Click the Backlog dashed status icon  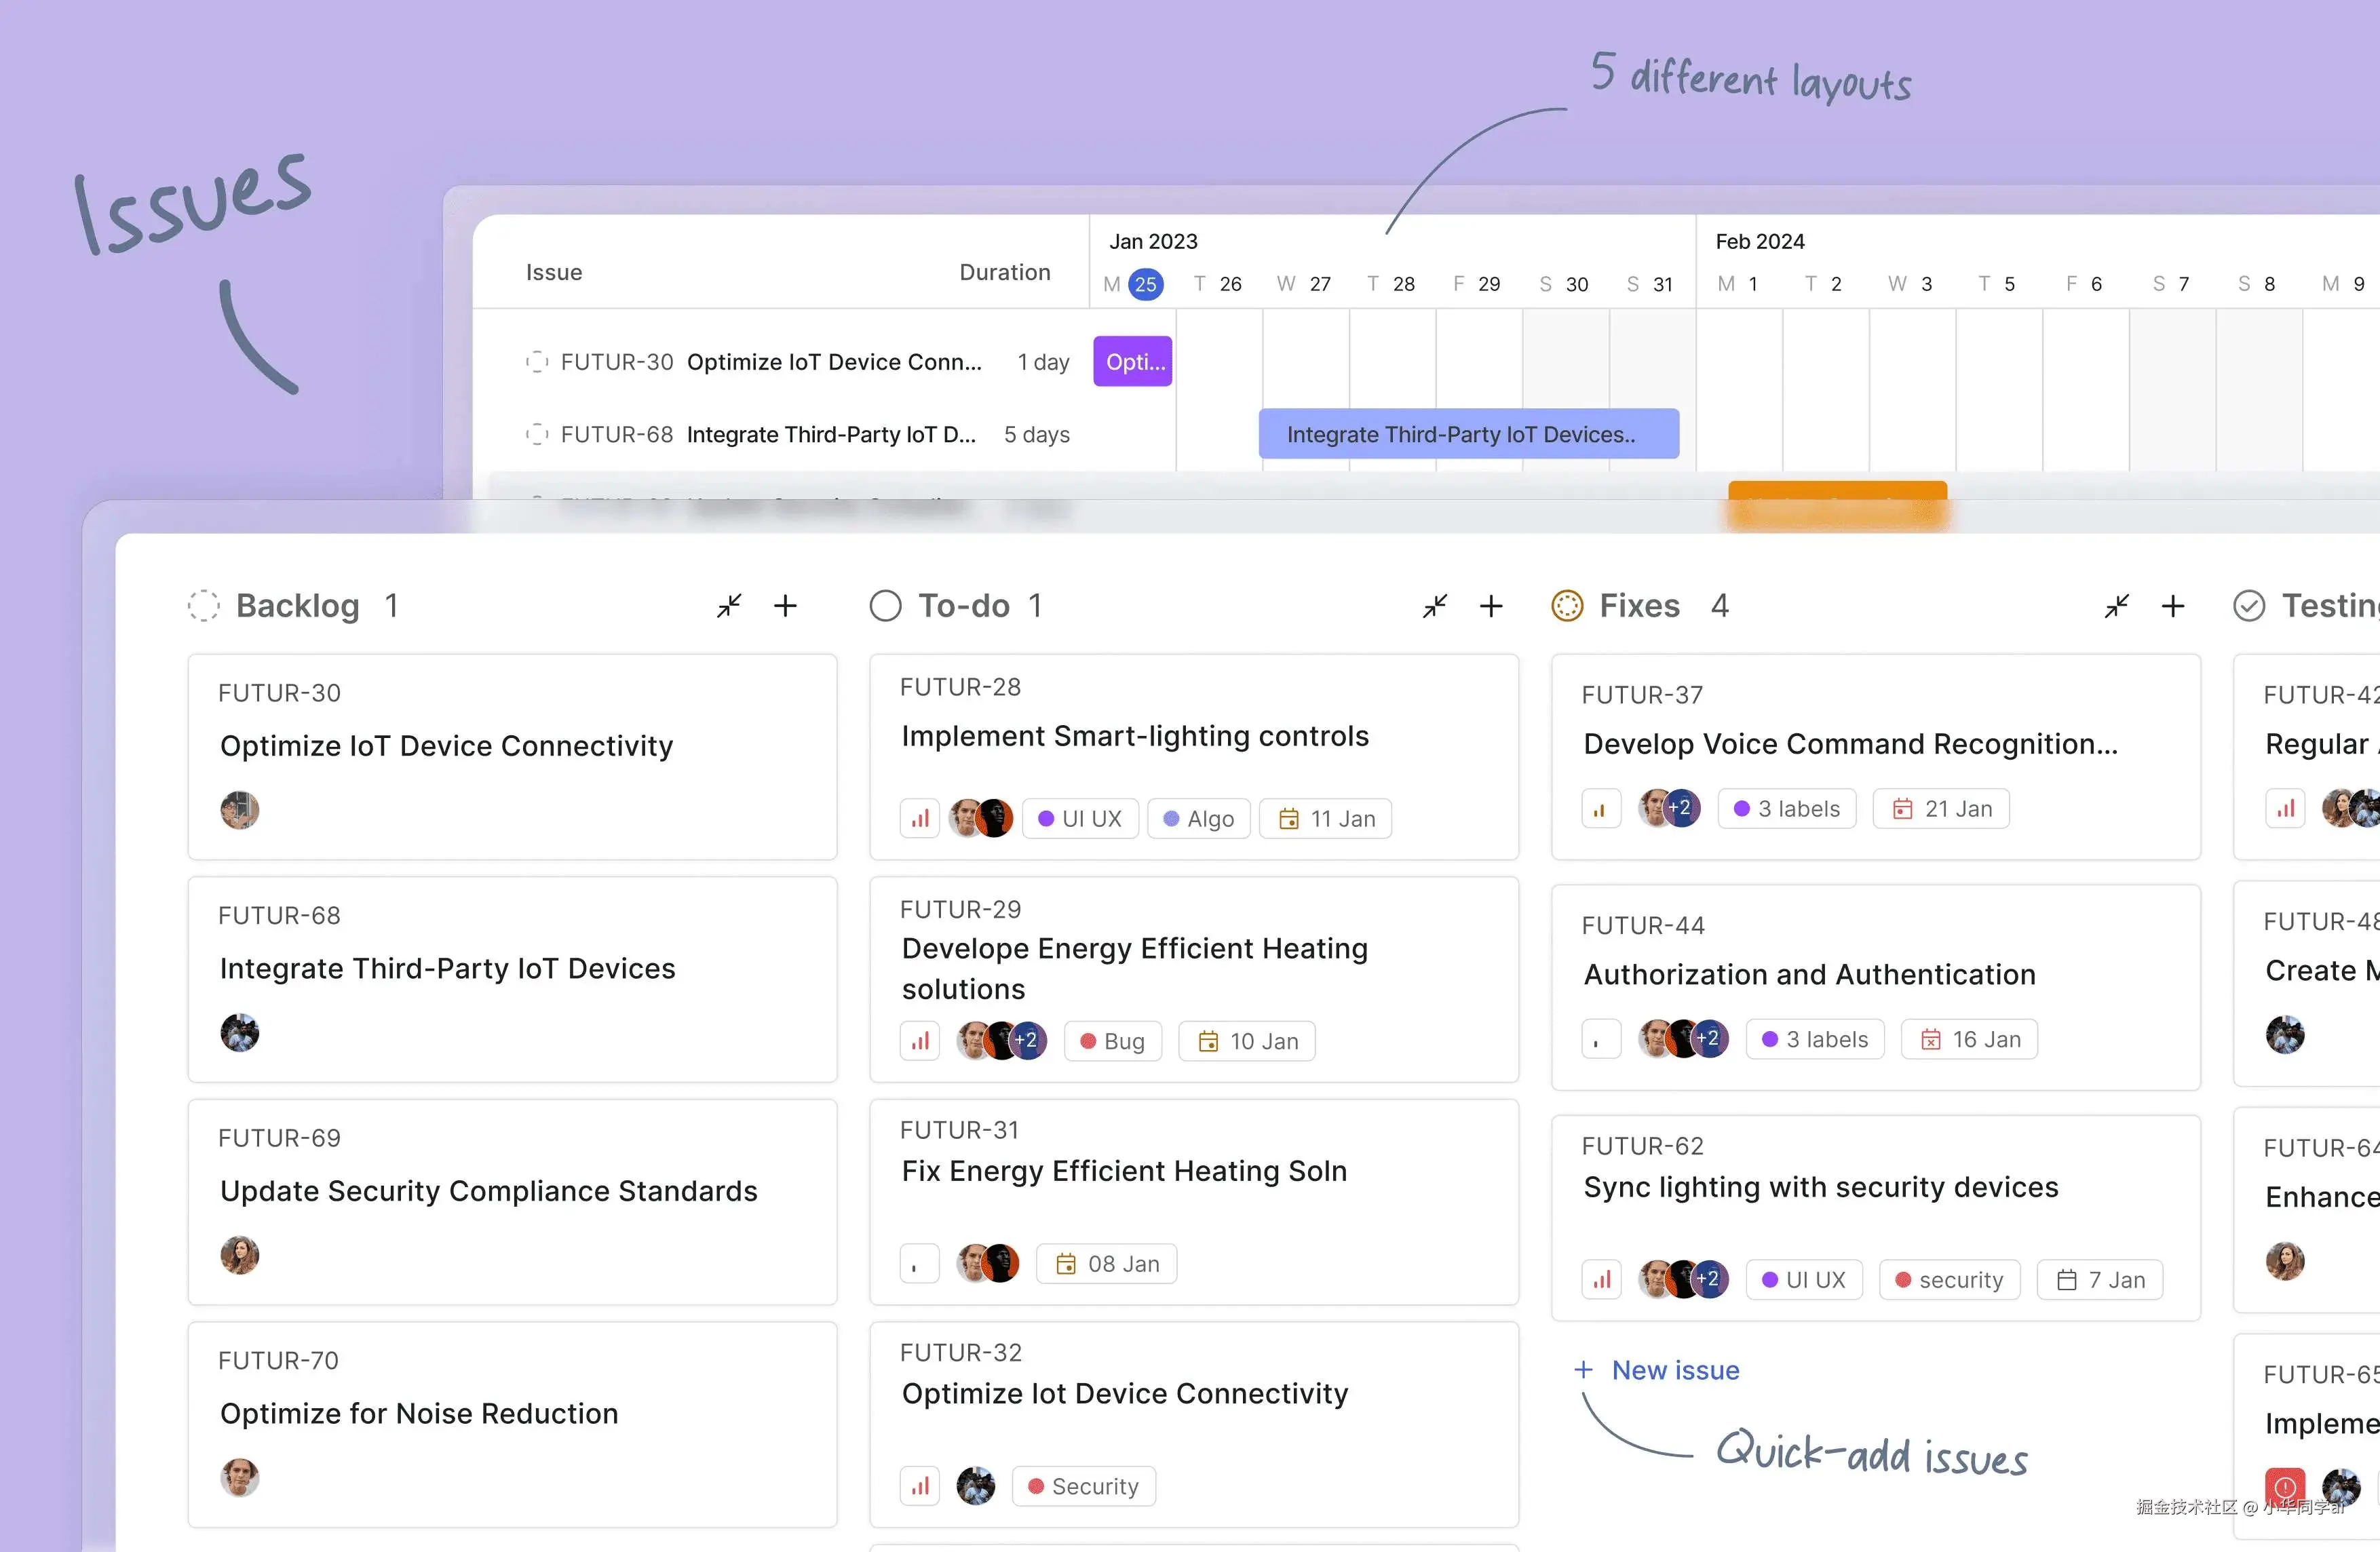[x=203, y=606]
